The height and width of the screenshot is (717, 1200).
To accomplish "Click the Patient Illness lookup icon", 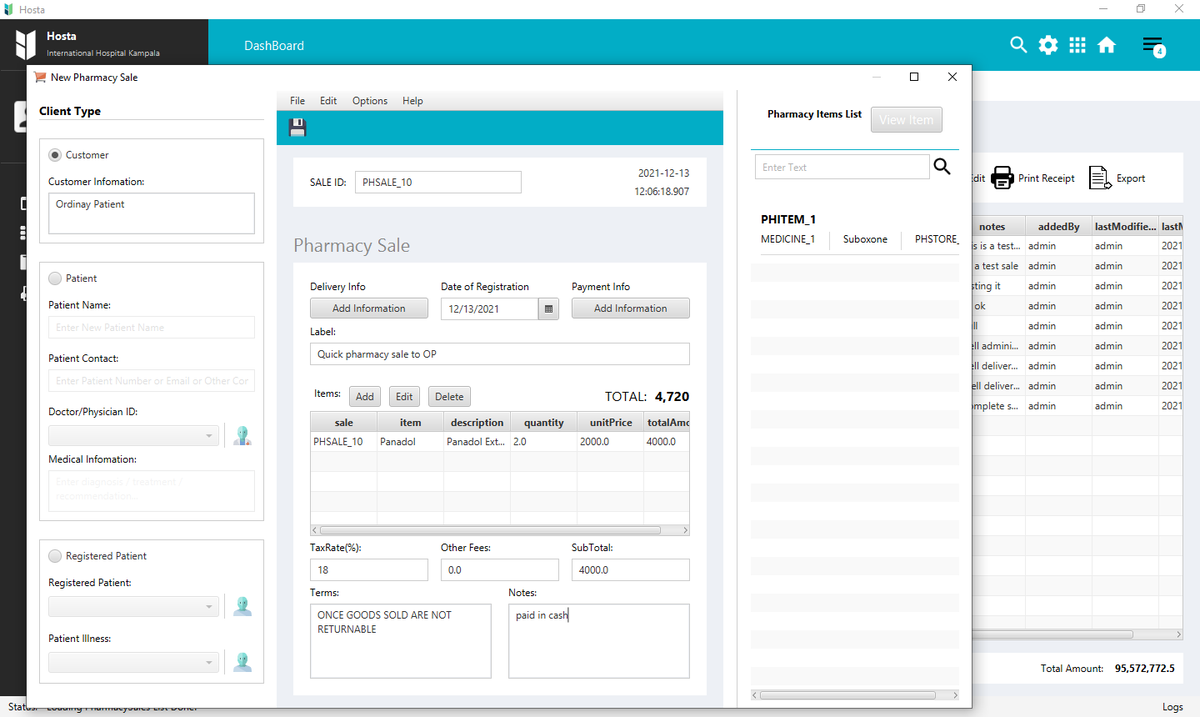I will pyautogui.click(x=242, y=661).
